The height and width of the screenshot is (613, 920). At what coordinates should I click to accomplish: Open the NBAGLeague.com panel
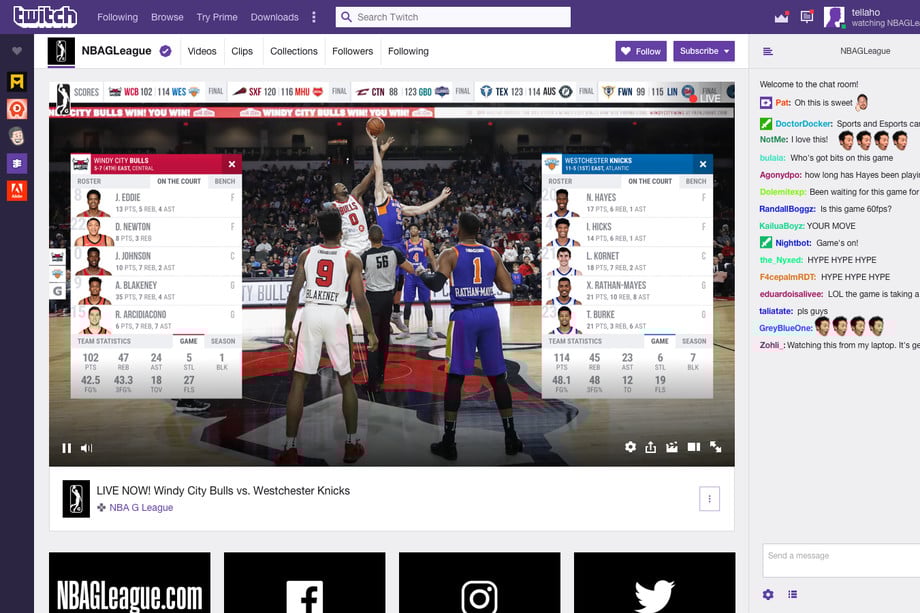point(130,582)
